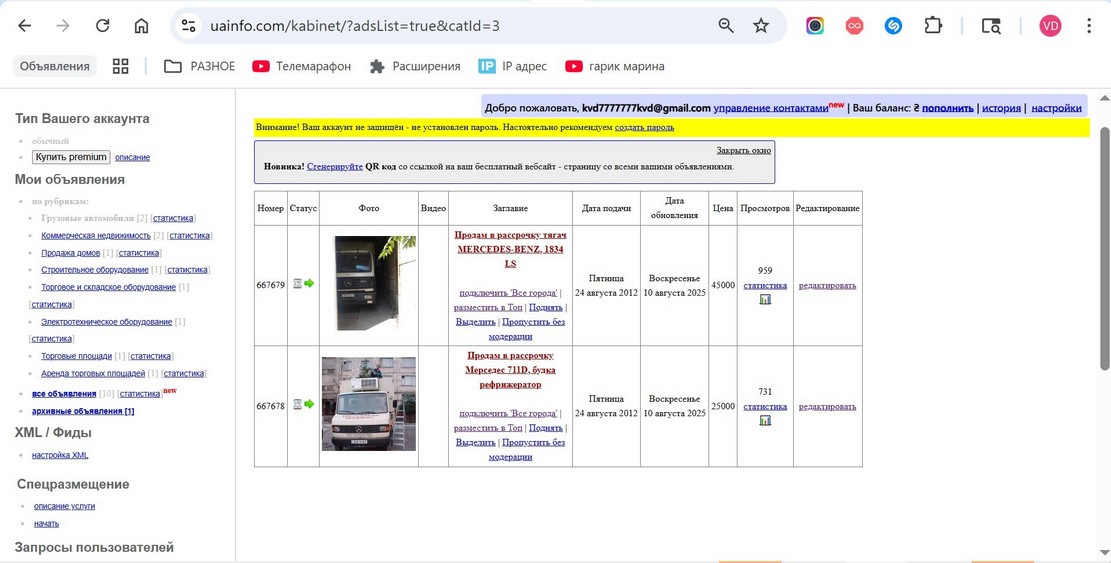Bookmark this page with the star icon
Viewport: 1111px width, 563px height.
click(761, 26)
